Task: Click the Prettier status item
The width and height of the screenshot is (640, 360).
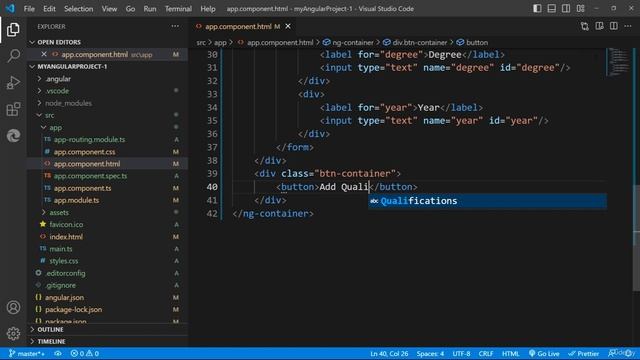Action: click(584, 353)
